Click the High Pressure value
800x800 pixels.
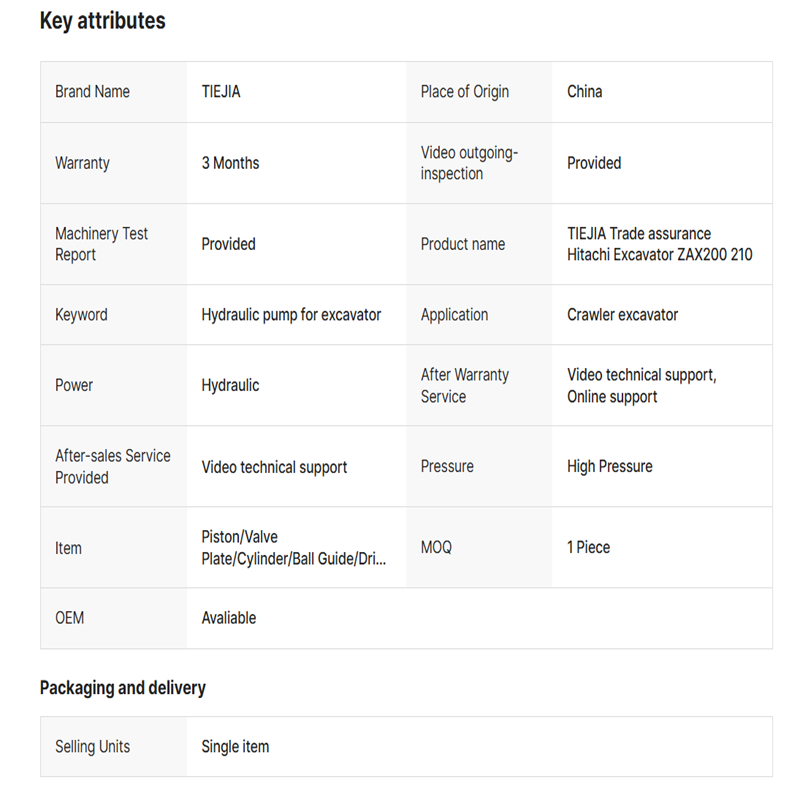click(x=609, y=467)
